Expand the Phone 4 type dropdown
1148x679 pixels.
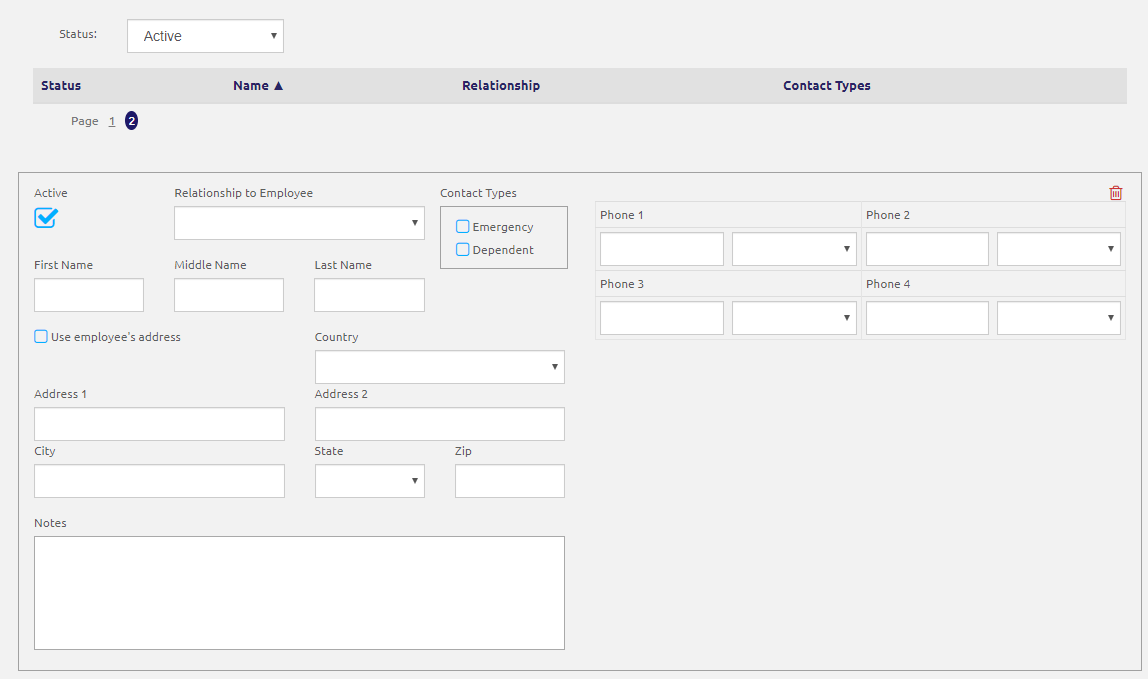1058,317
